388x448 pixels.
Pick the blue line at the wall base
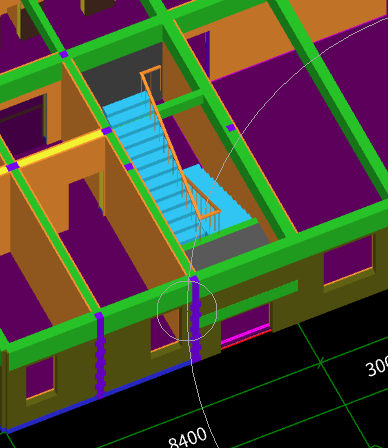point(100,397)
